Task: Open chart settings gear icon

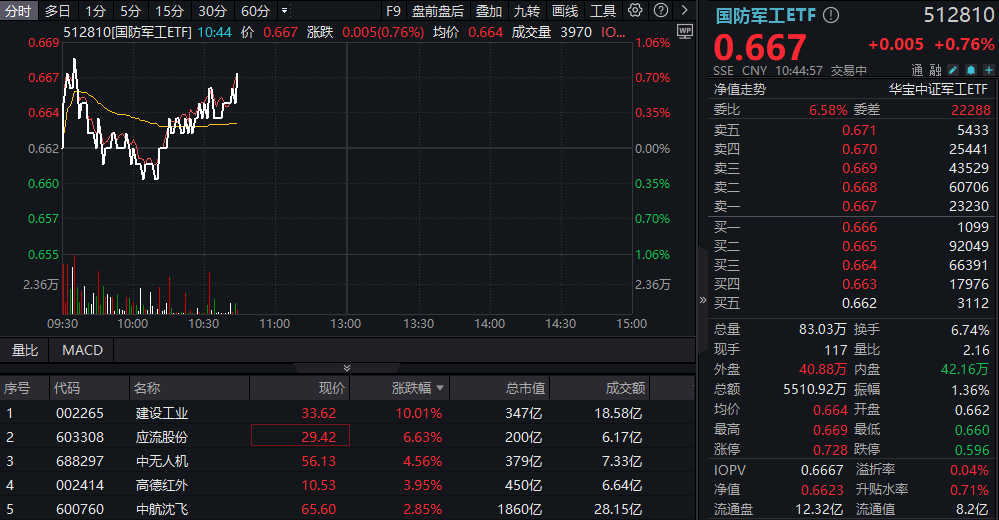Action: (635, 11)
